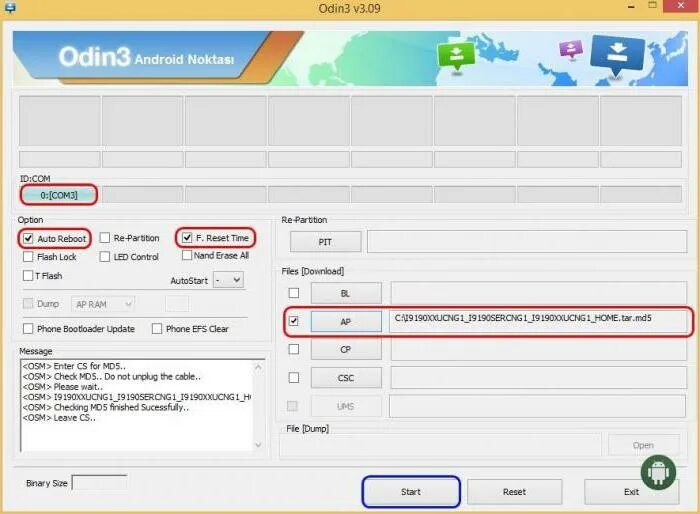Click the AP file button
This screenshot has width=700, height=514.
(346, 322)
